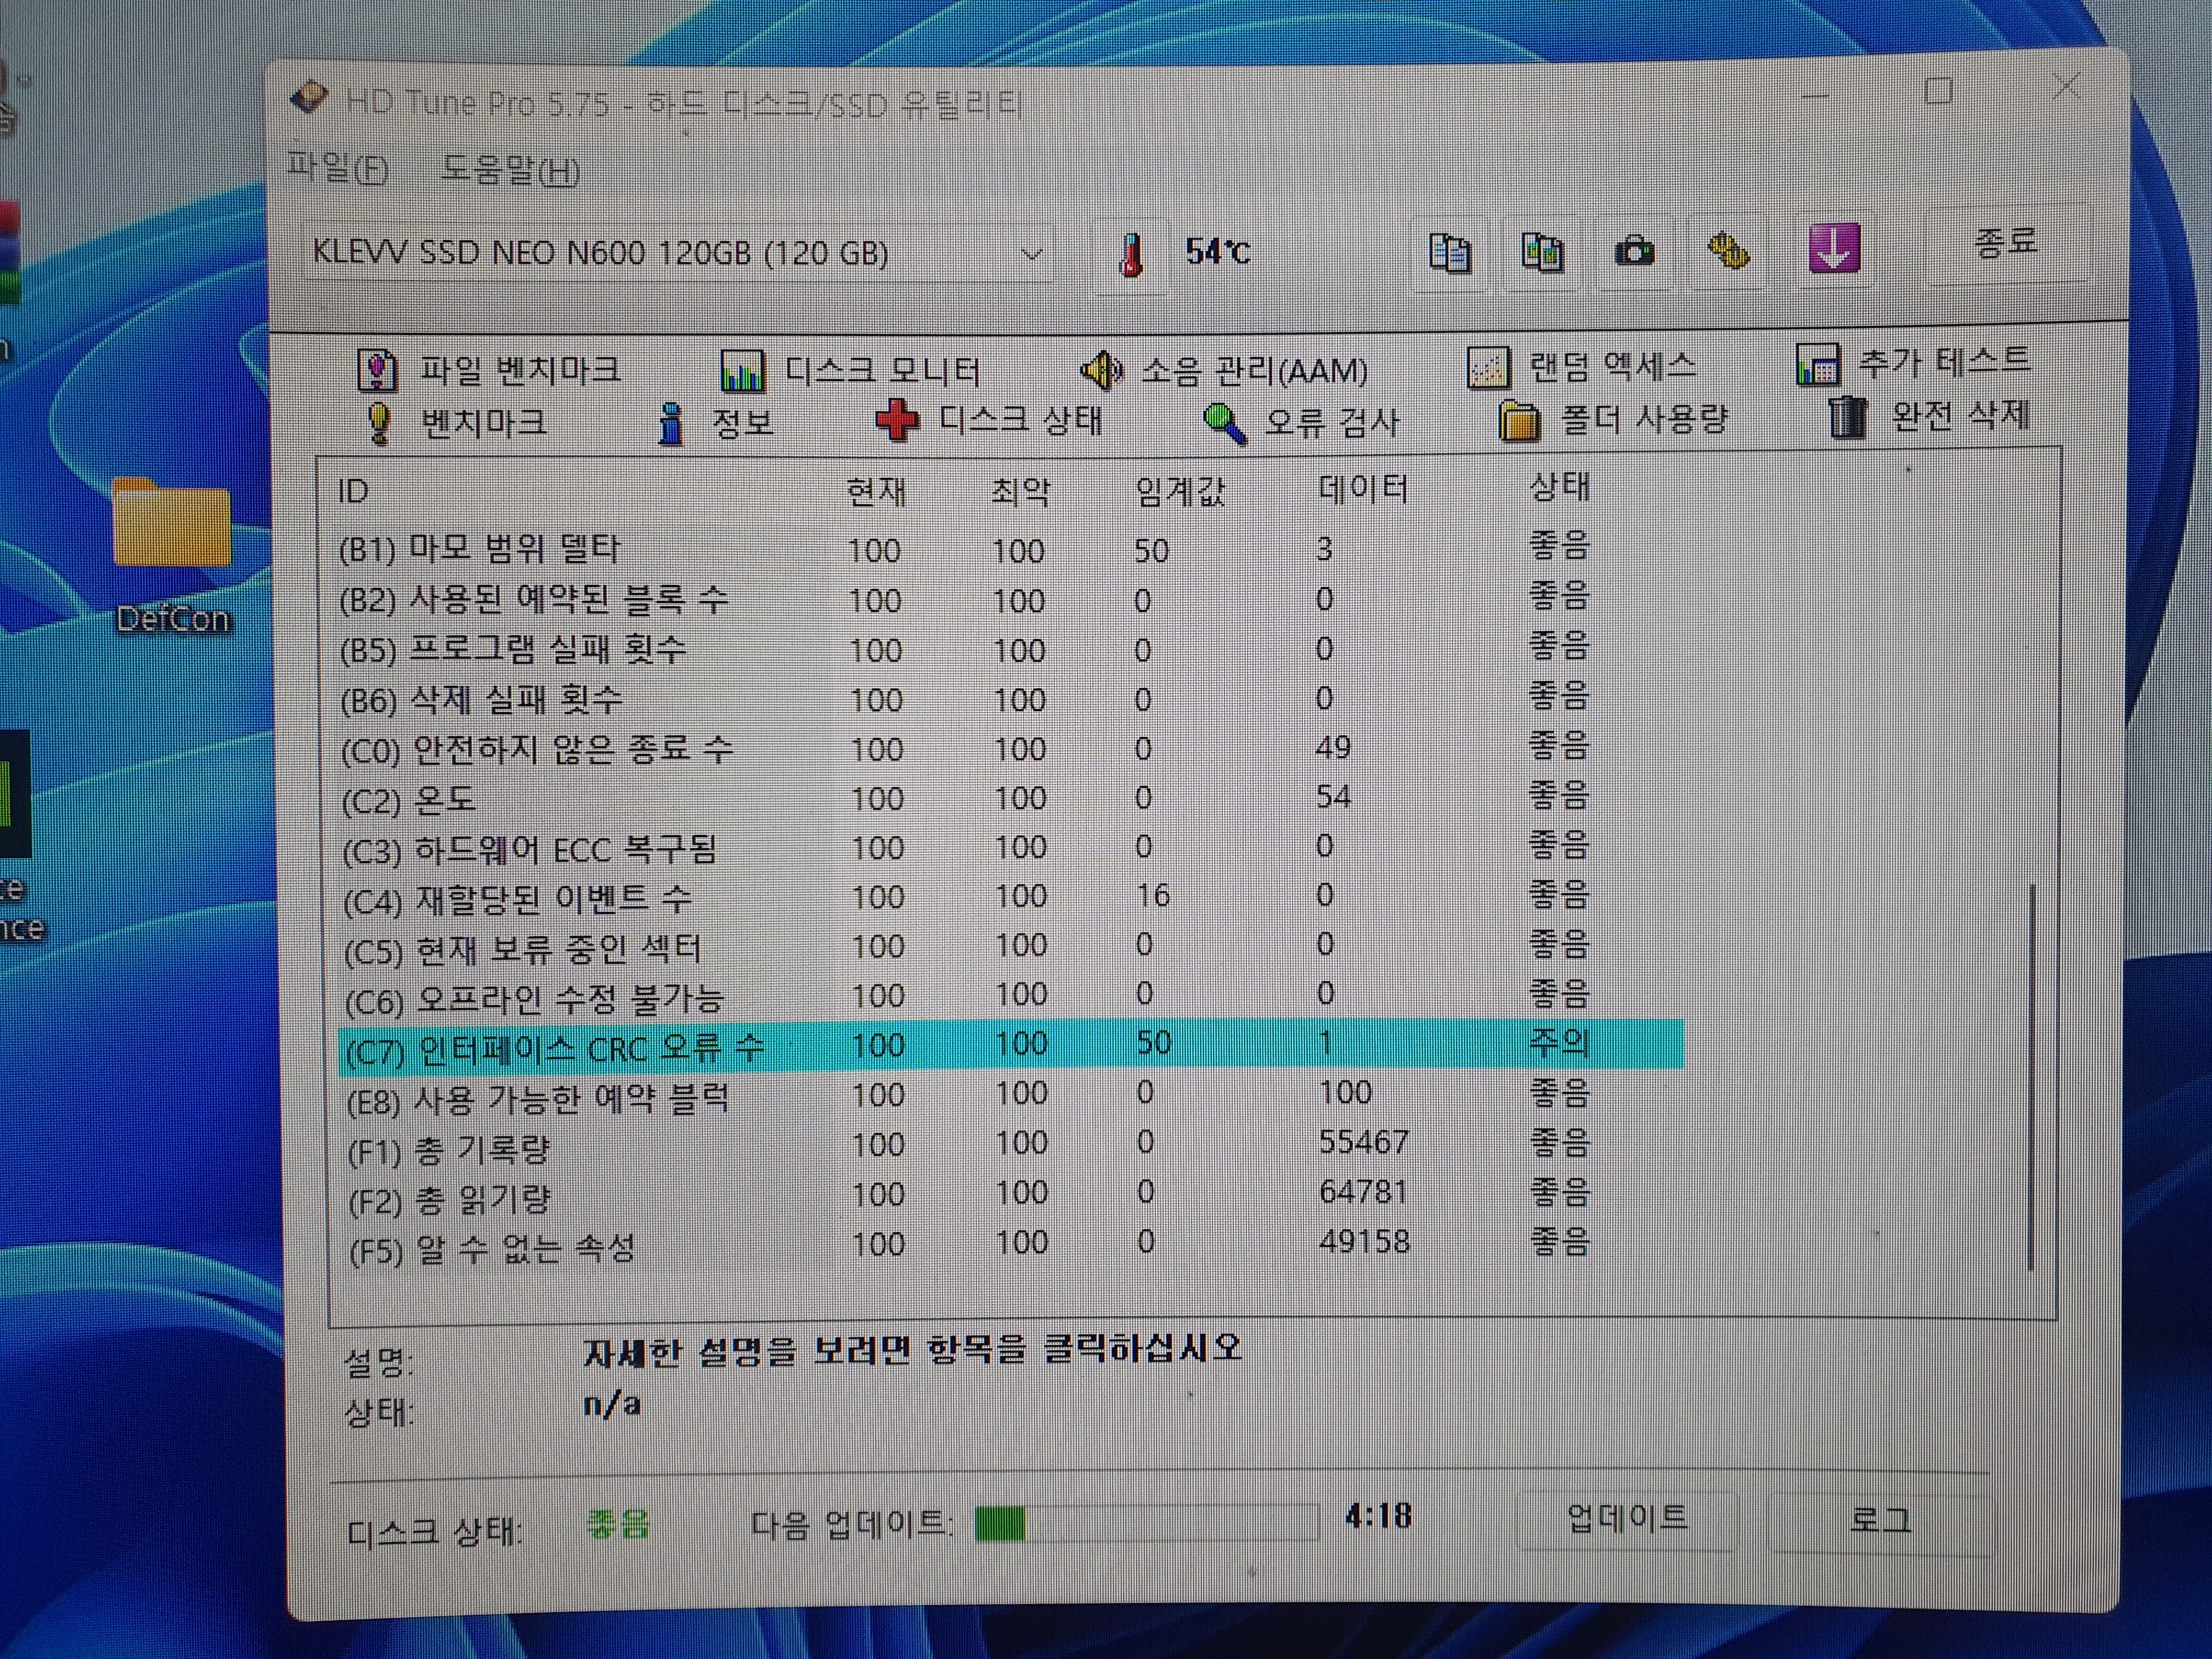Image resolution: width=2212 pixels, height=1659 pixels.
Task: Click the 업데이트 button
Action: tap(1626, 1520)
